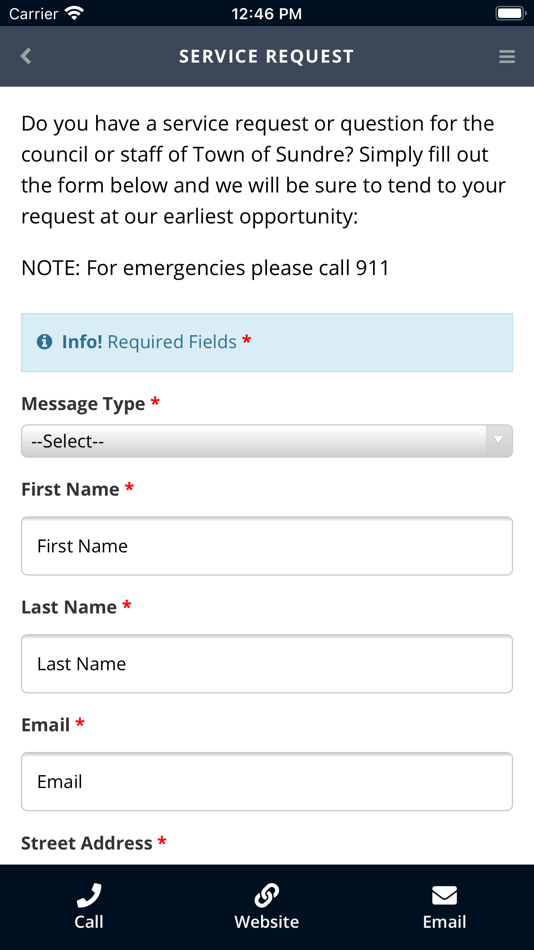Tap the battery indicator icon
This screenshot has width=534, height=950.
click(x=509, y=13)
